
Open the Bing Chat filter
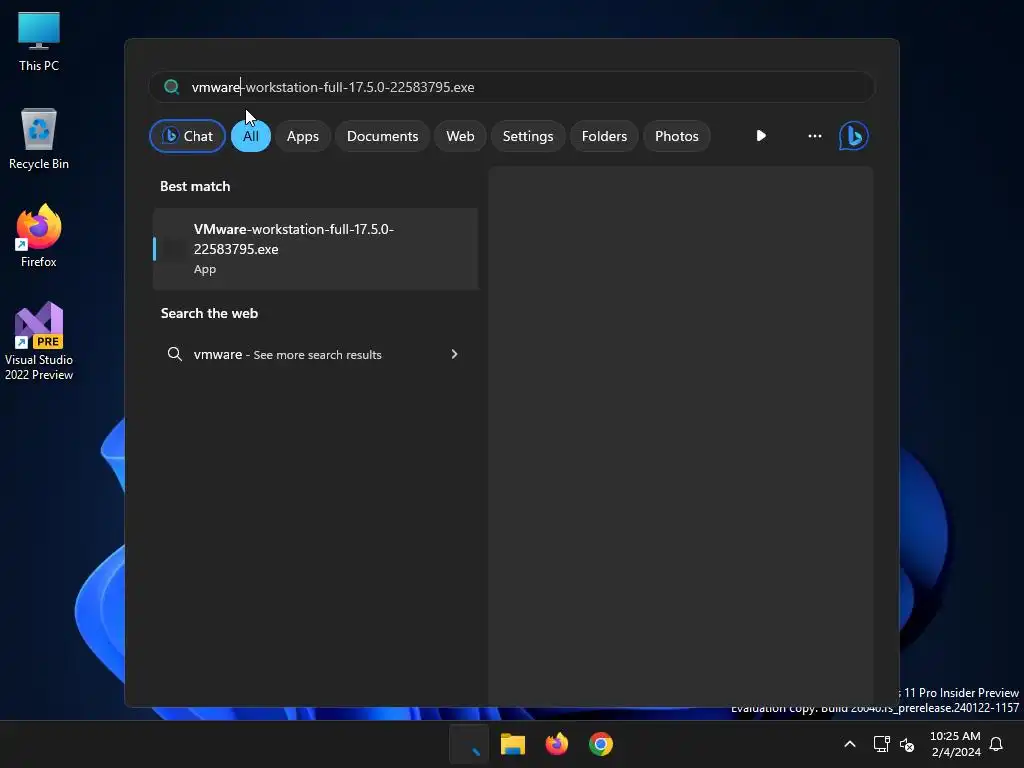point(187,136)
